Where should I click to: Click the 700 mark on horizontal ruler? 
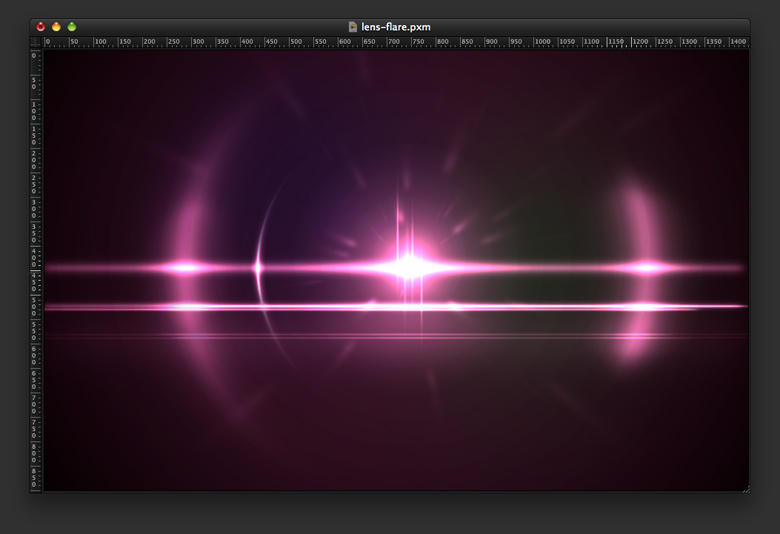(x=394, y=42)
